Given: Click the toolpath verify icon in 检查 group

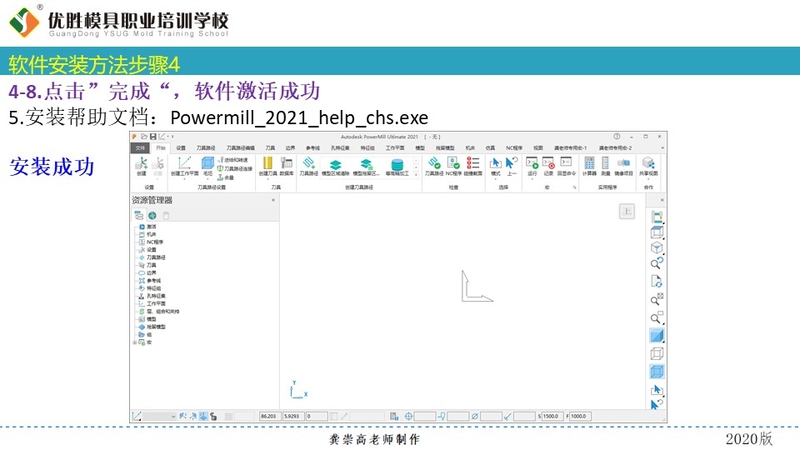Looking at the screenshot, I should coord(434,166).
